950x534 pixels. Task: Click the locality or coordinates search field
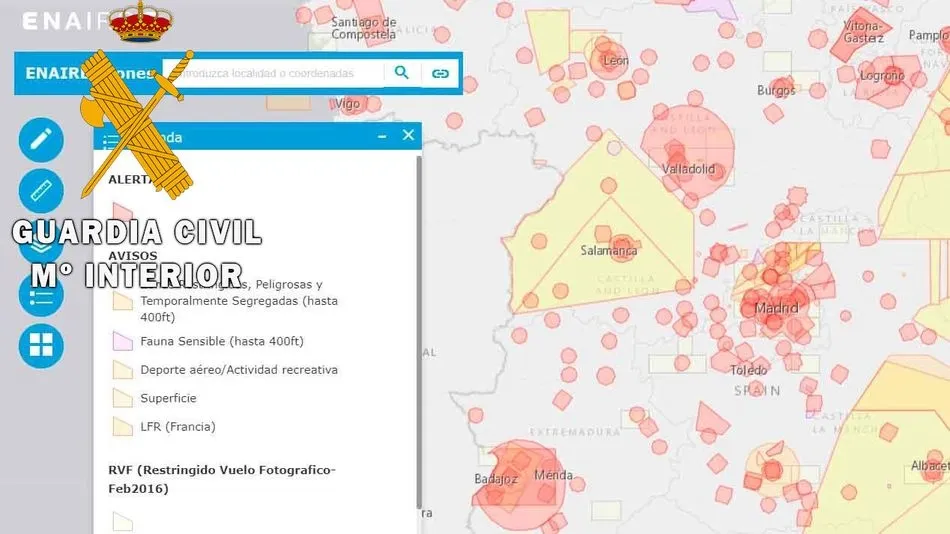pos(280,73)
